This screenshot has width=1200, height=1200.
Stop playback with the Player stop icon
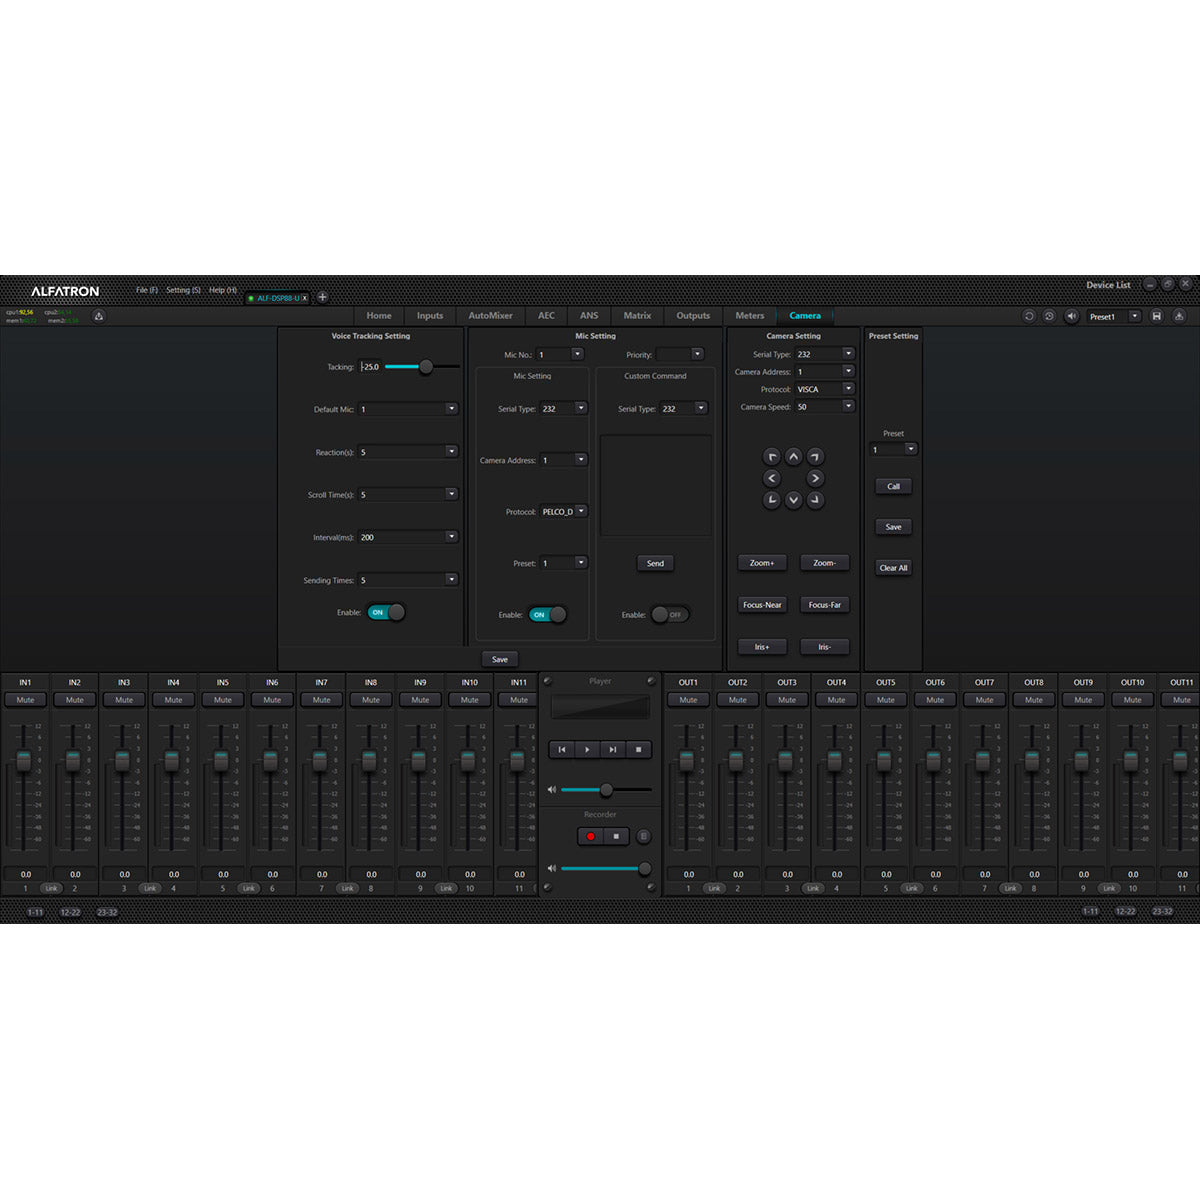point(636,749)
